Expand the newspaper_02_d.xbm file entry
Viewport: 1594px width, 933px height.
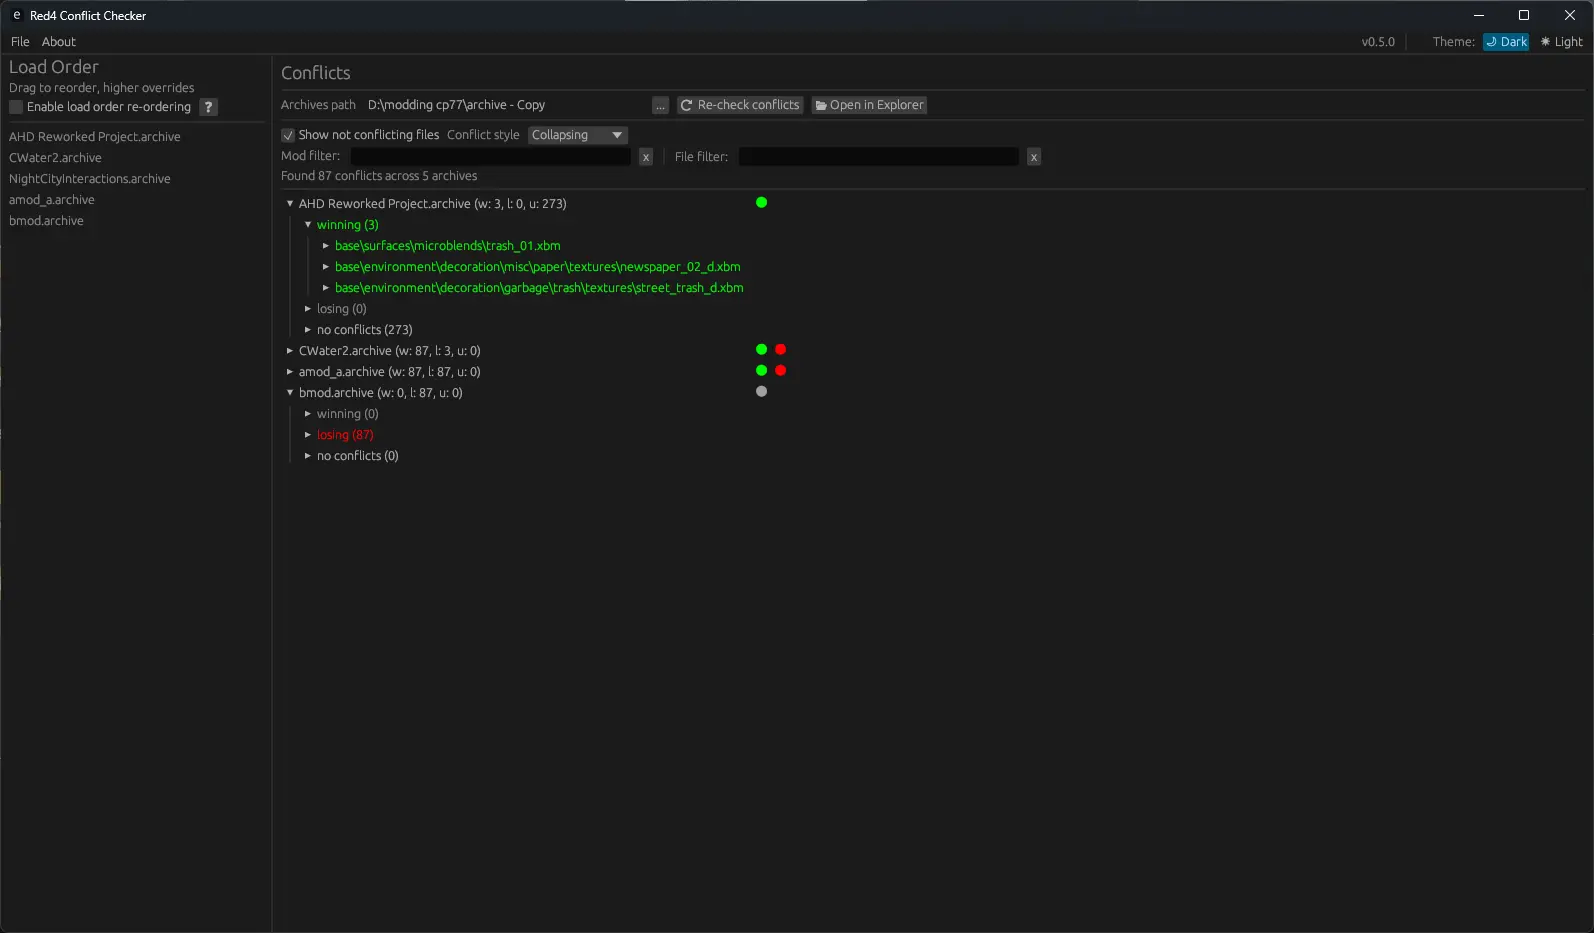326,266
